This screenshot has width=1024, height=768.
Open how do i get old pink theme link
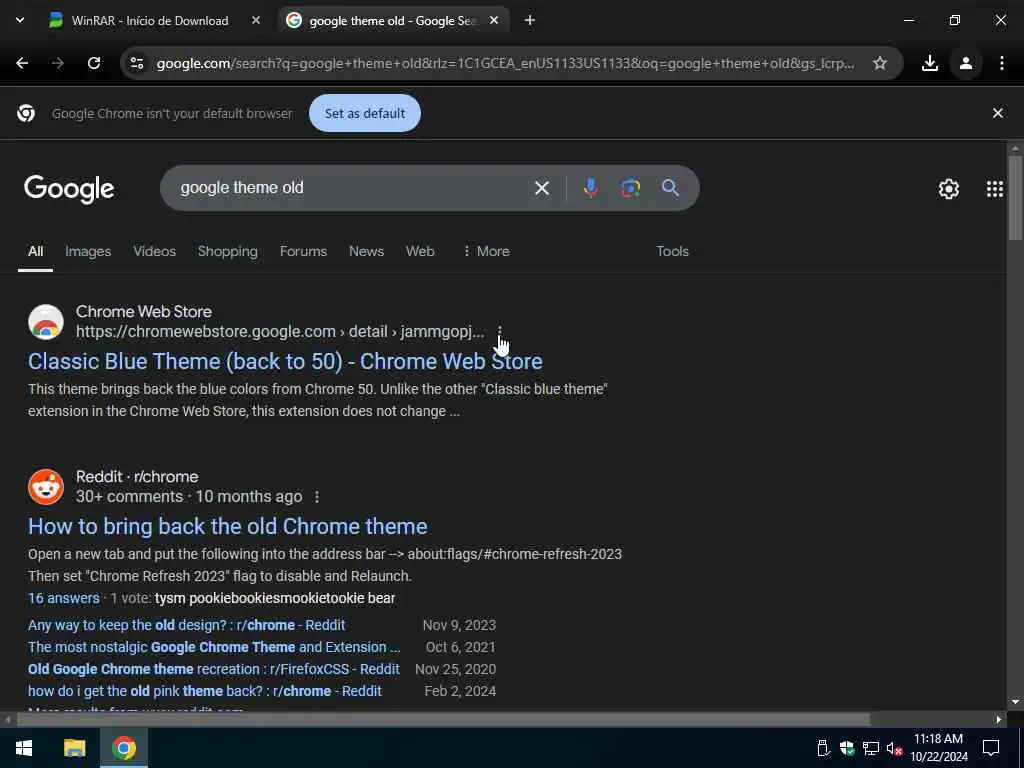tap(205, 691)
